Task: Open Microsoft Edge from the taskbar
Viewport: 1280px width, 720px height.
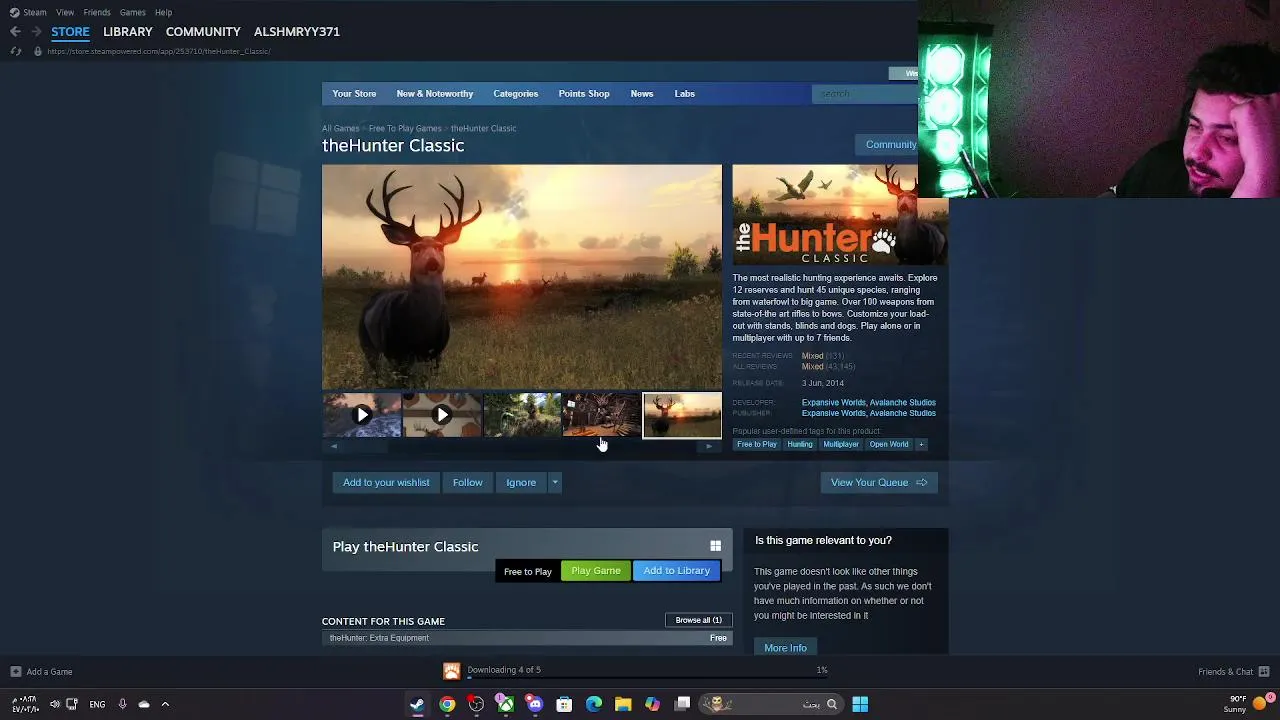Action: point(594,705)
